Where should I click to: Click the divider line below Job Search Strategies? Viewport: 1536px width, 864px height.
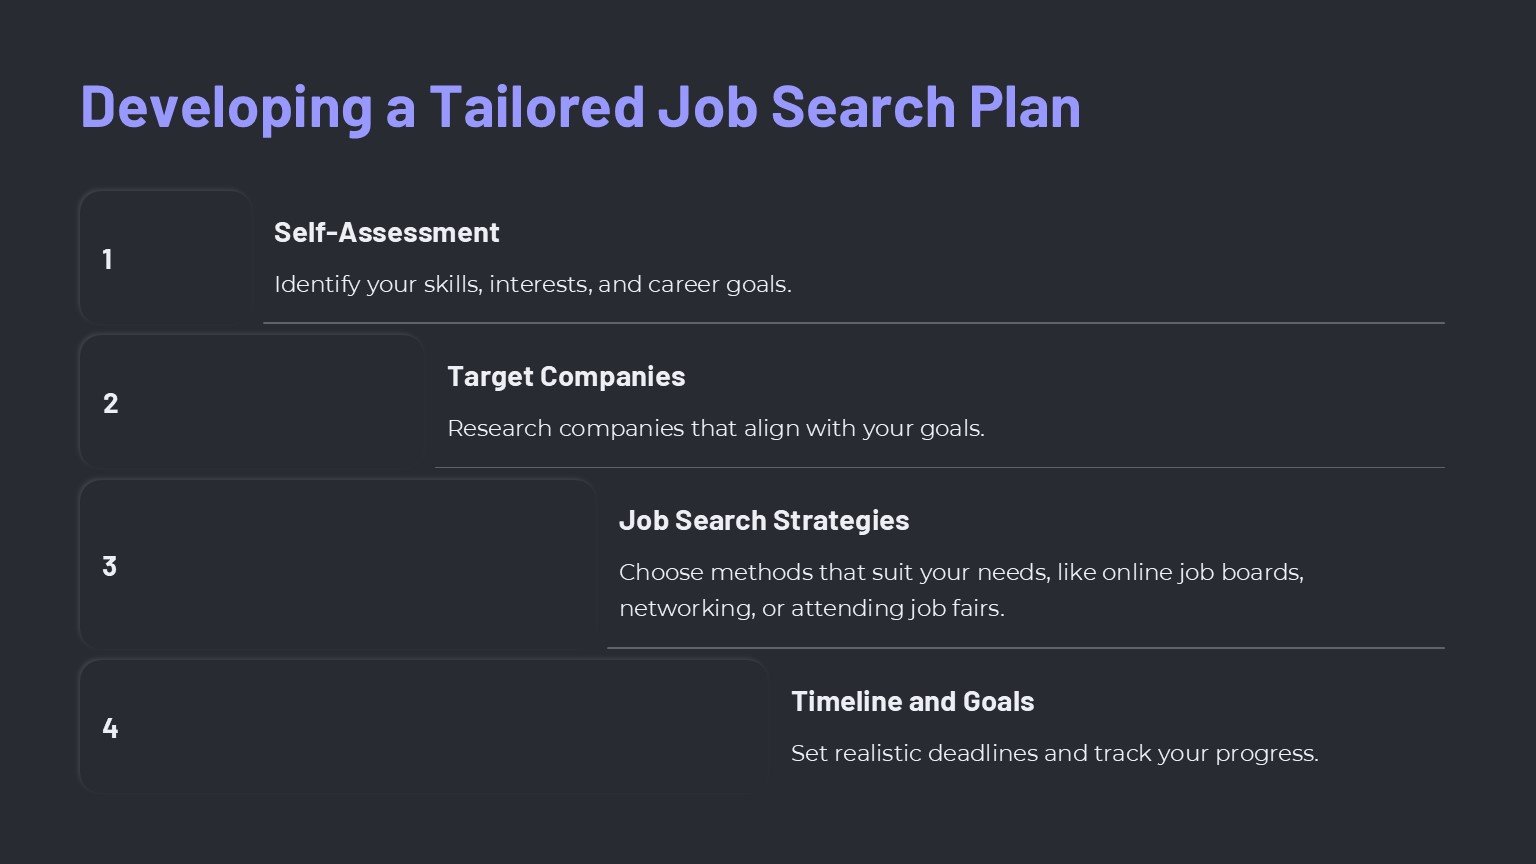1025,648
